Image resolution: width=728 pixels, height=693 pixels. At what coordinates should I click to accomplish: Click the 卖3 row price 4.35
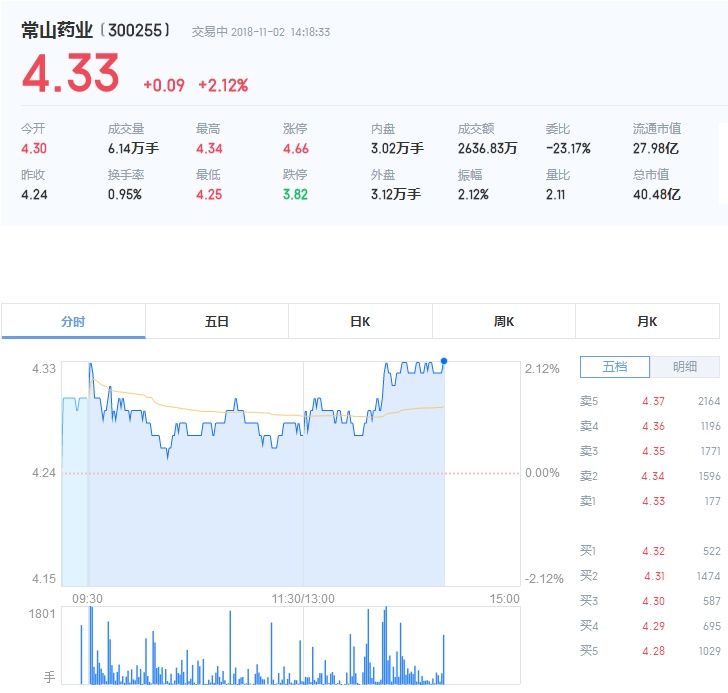653,451
